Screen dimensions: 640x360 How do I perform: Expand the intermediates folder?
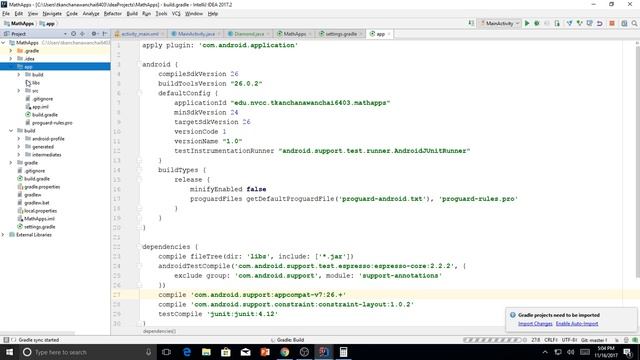pos(19,155)
